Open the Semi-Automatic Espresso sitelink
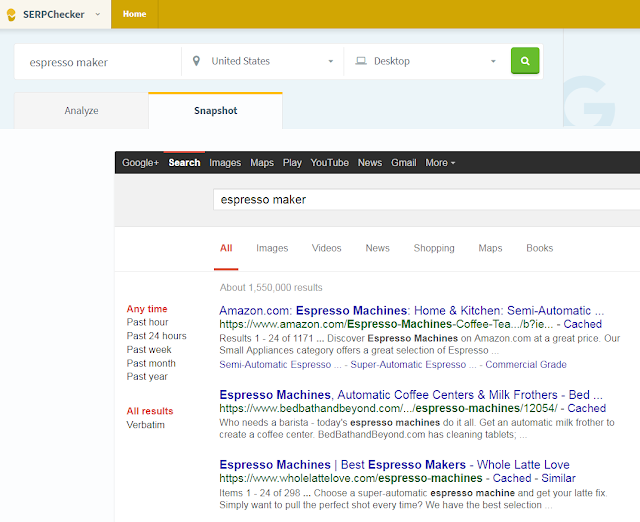Image resolution: width=640 pixels, height=522 pixels. tap(280, 364)
